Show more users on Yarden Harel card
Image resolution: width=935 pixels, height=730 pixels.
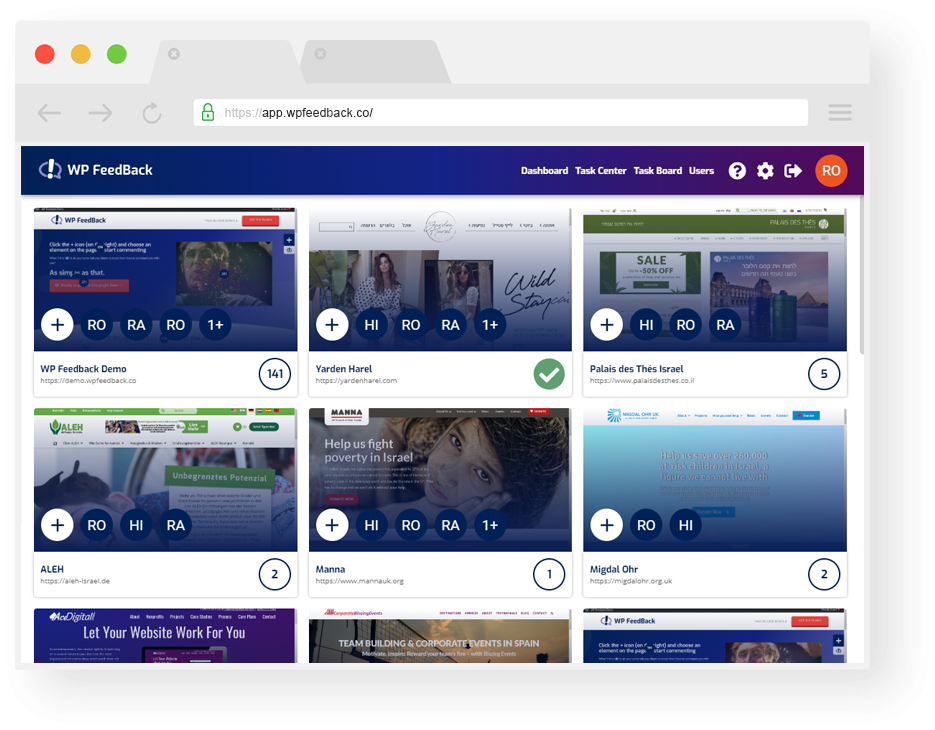pyautogui.click(x=490, y=325)
